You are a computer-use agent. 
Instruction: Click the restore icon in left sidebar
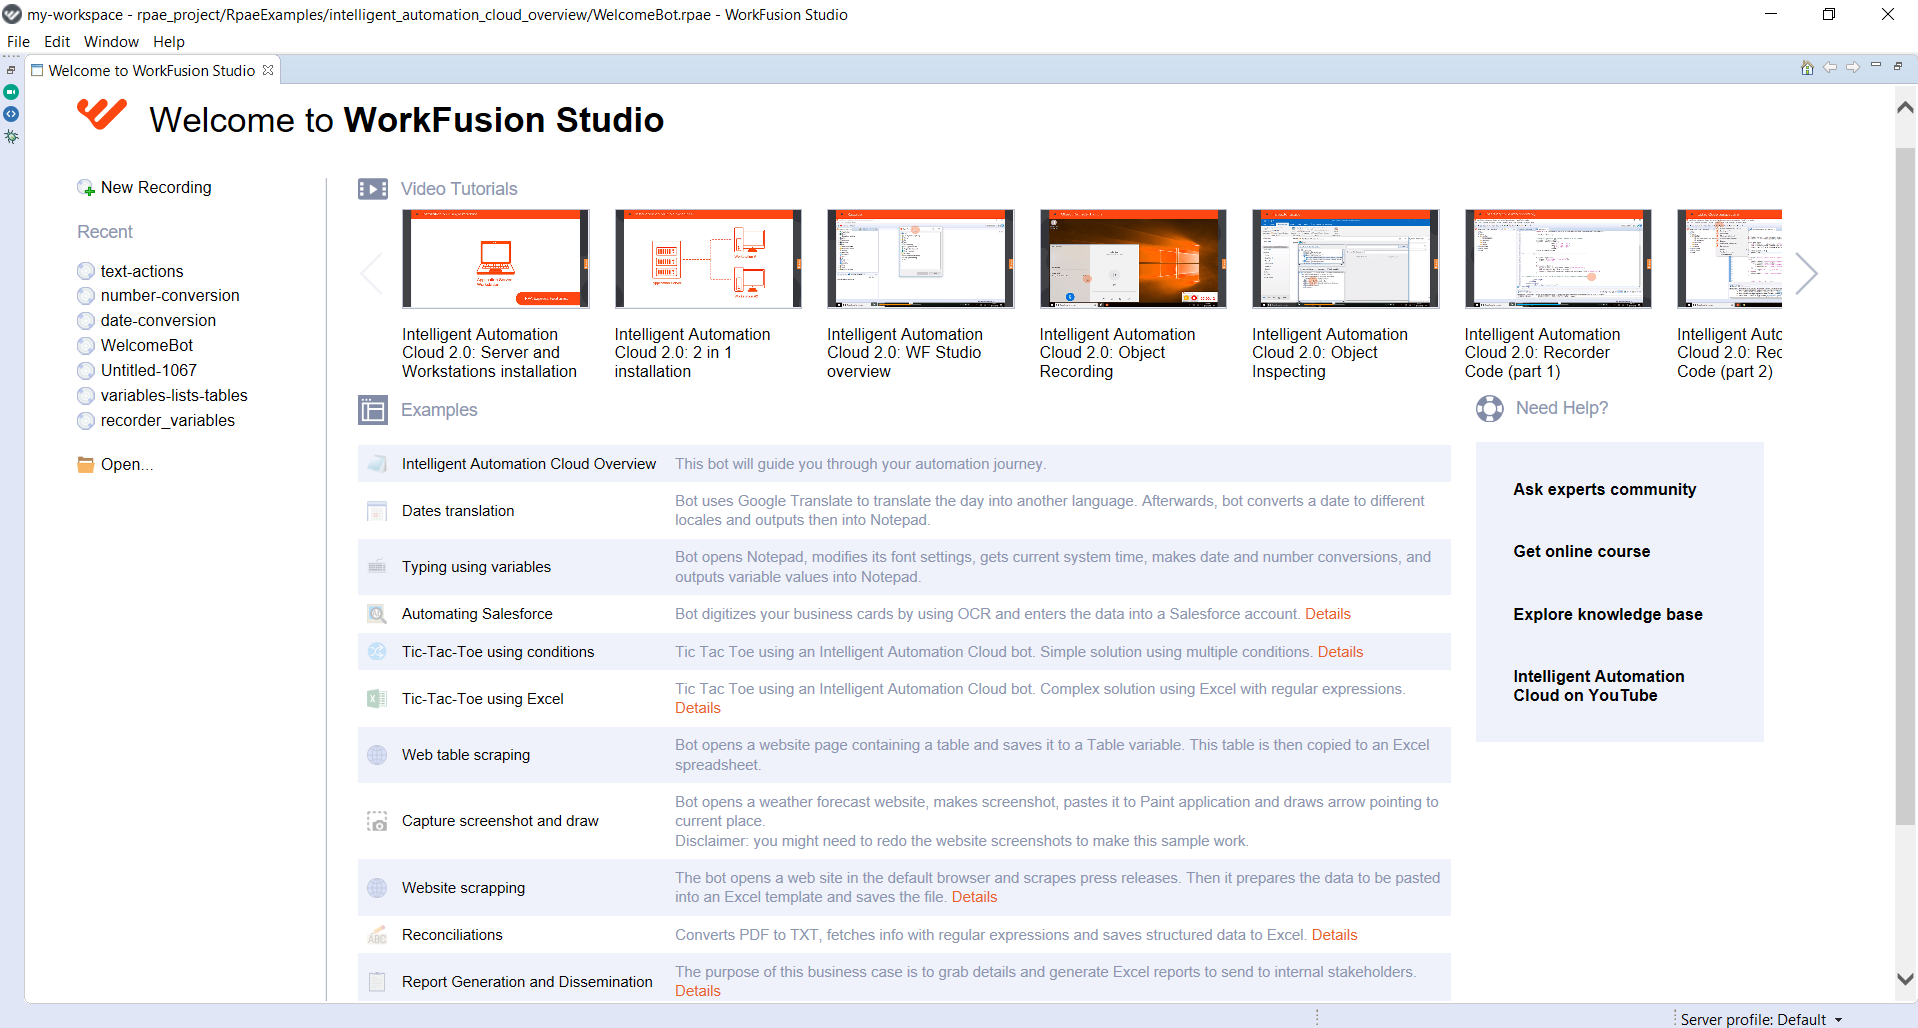pos(11,70)
